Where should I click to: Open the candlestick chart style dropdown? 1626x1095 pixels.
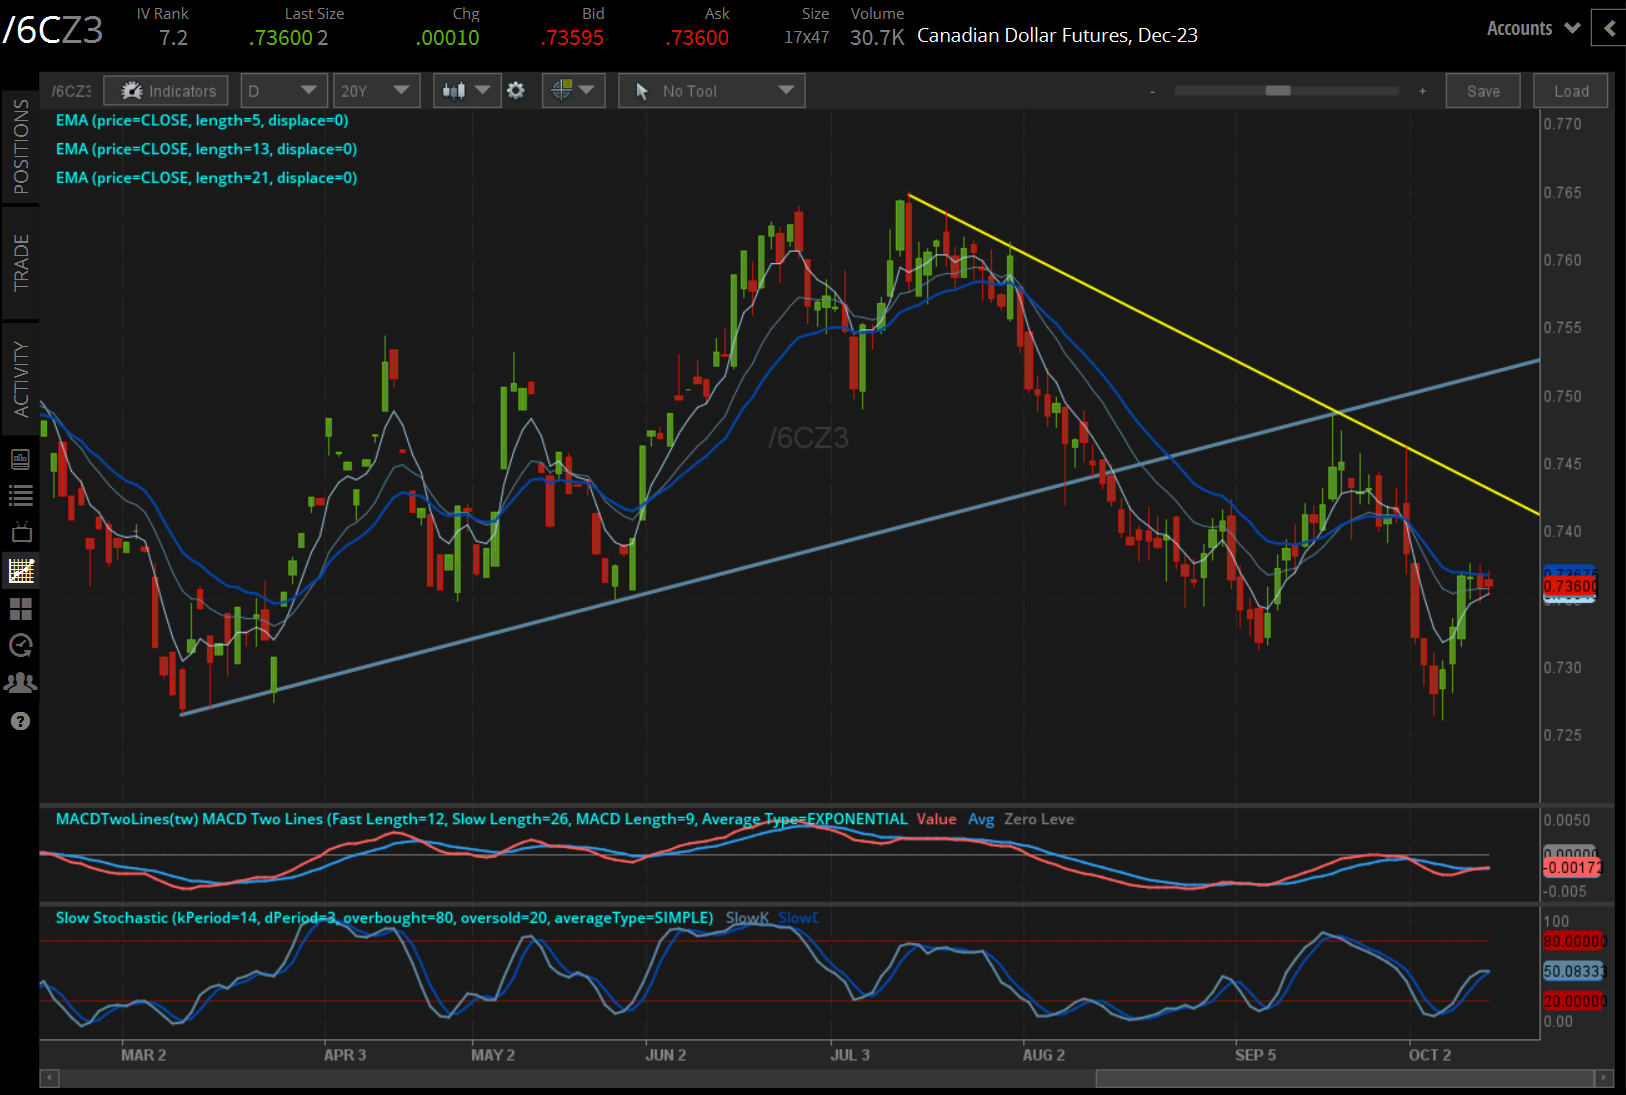[467, 91]
